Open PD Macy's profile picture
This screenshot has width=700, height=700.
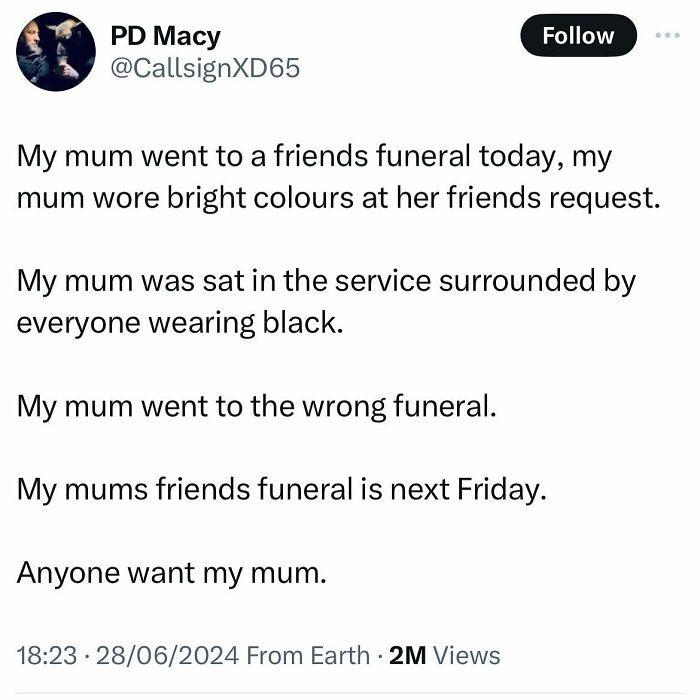57,52
